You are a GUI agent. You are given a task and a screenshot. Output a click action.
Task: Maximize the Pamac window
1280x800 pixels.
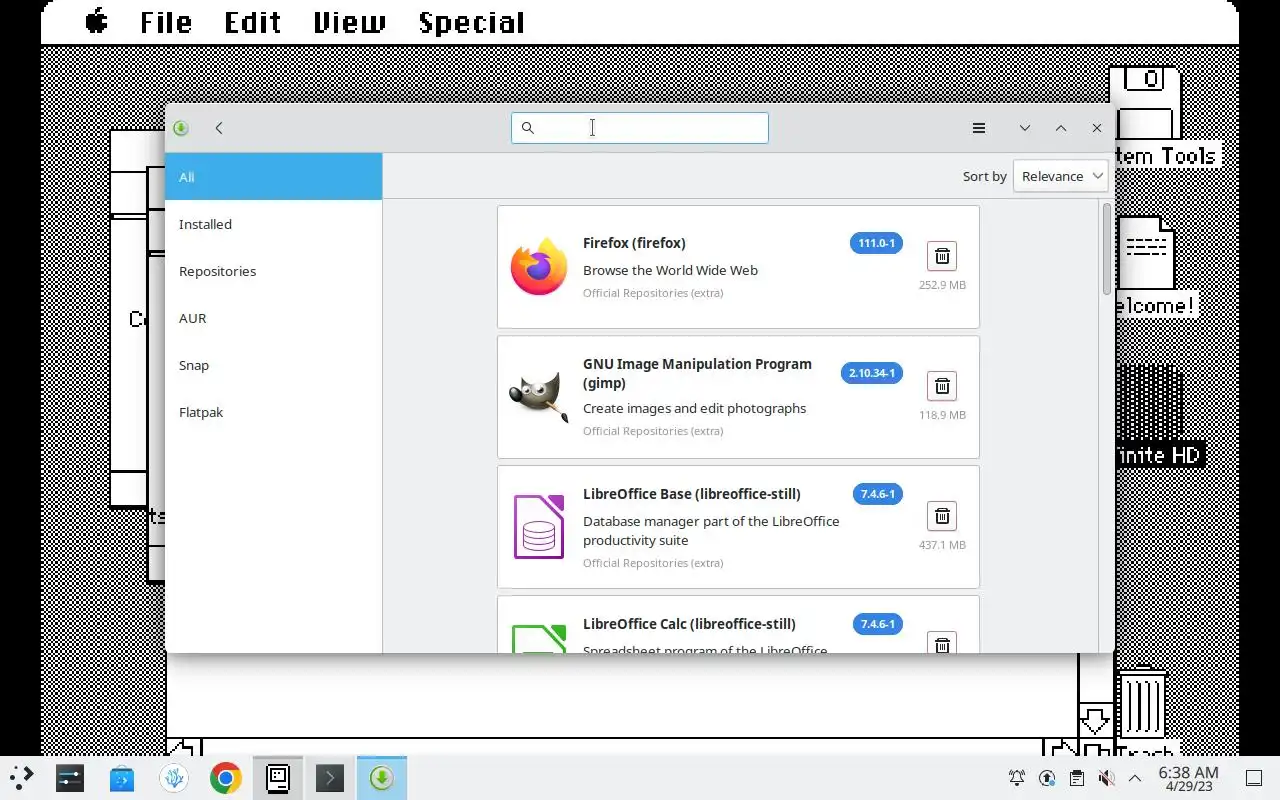pyautogui.click(x=1061, y=128)
